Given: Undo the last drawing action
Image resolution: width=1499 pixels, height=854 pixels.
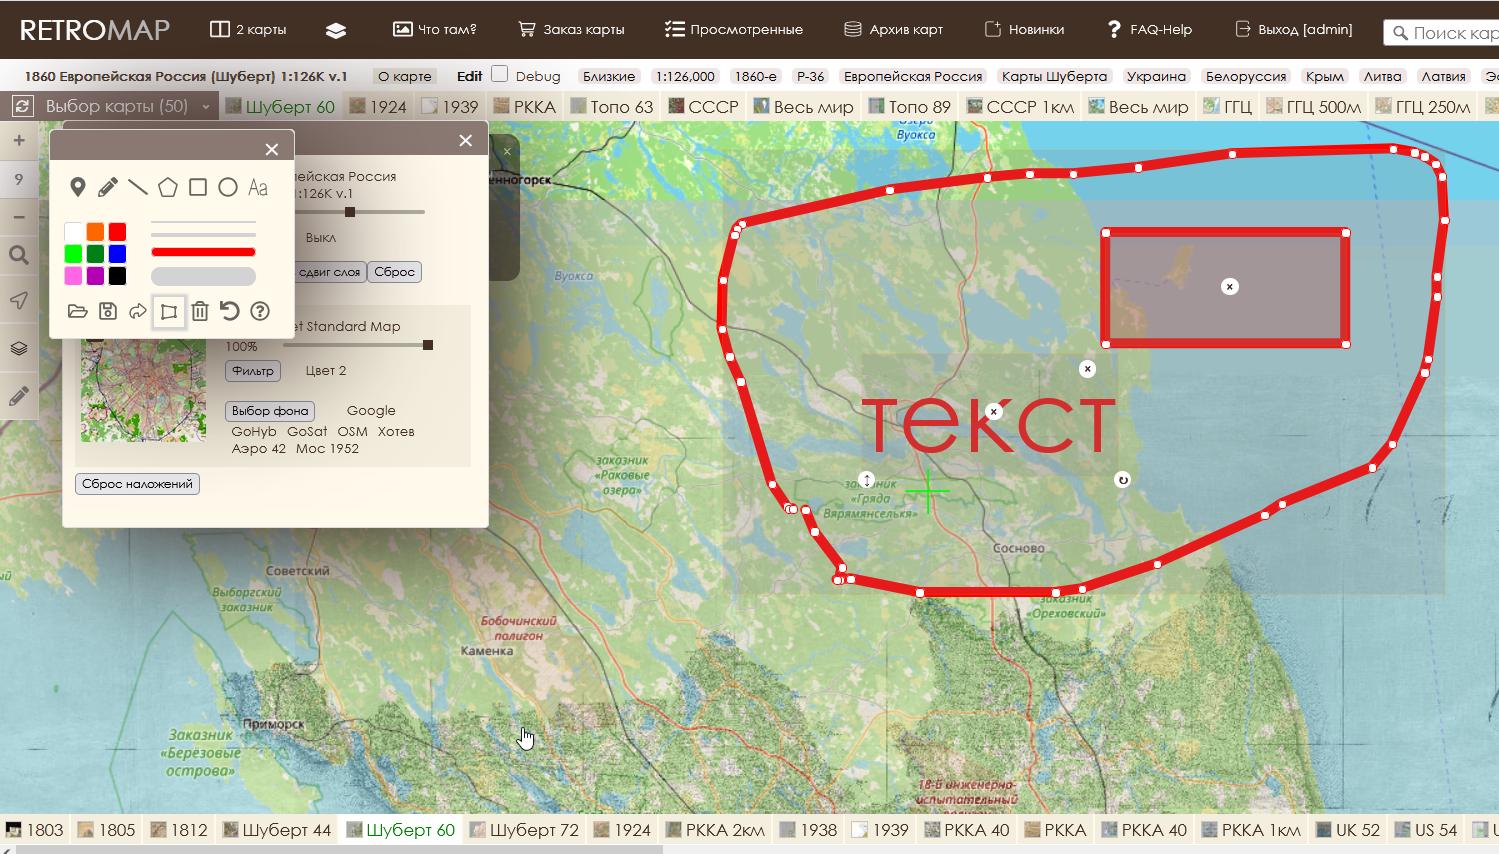Looking at the screenshot, I should (230, 311).
